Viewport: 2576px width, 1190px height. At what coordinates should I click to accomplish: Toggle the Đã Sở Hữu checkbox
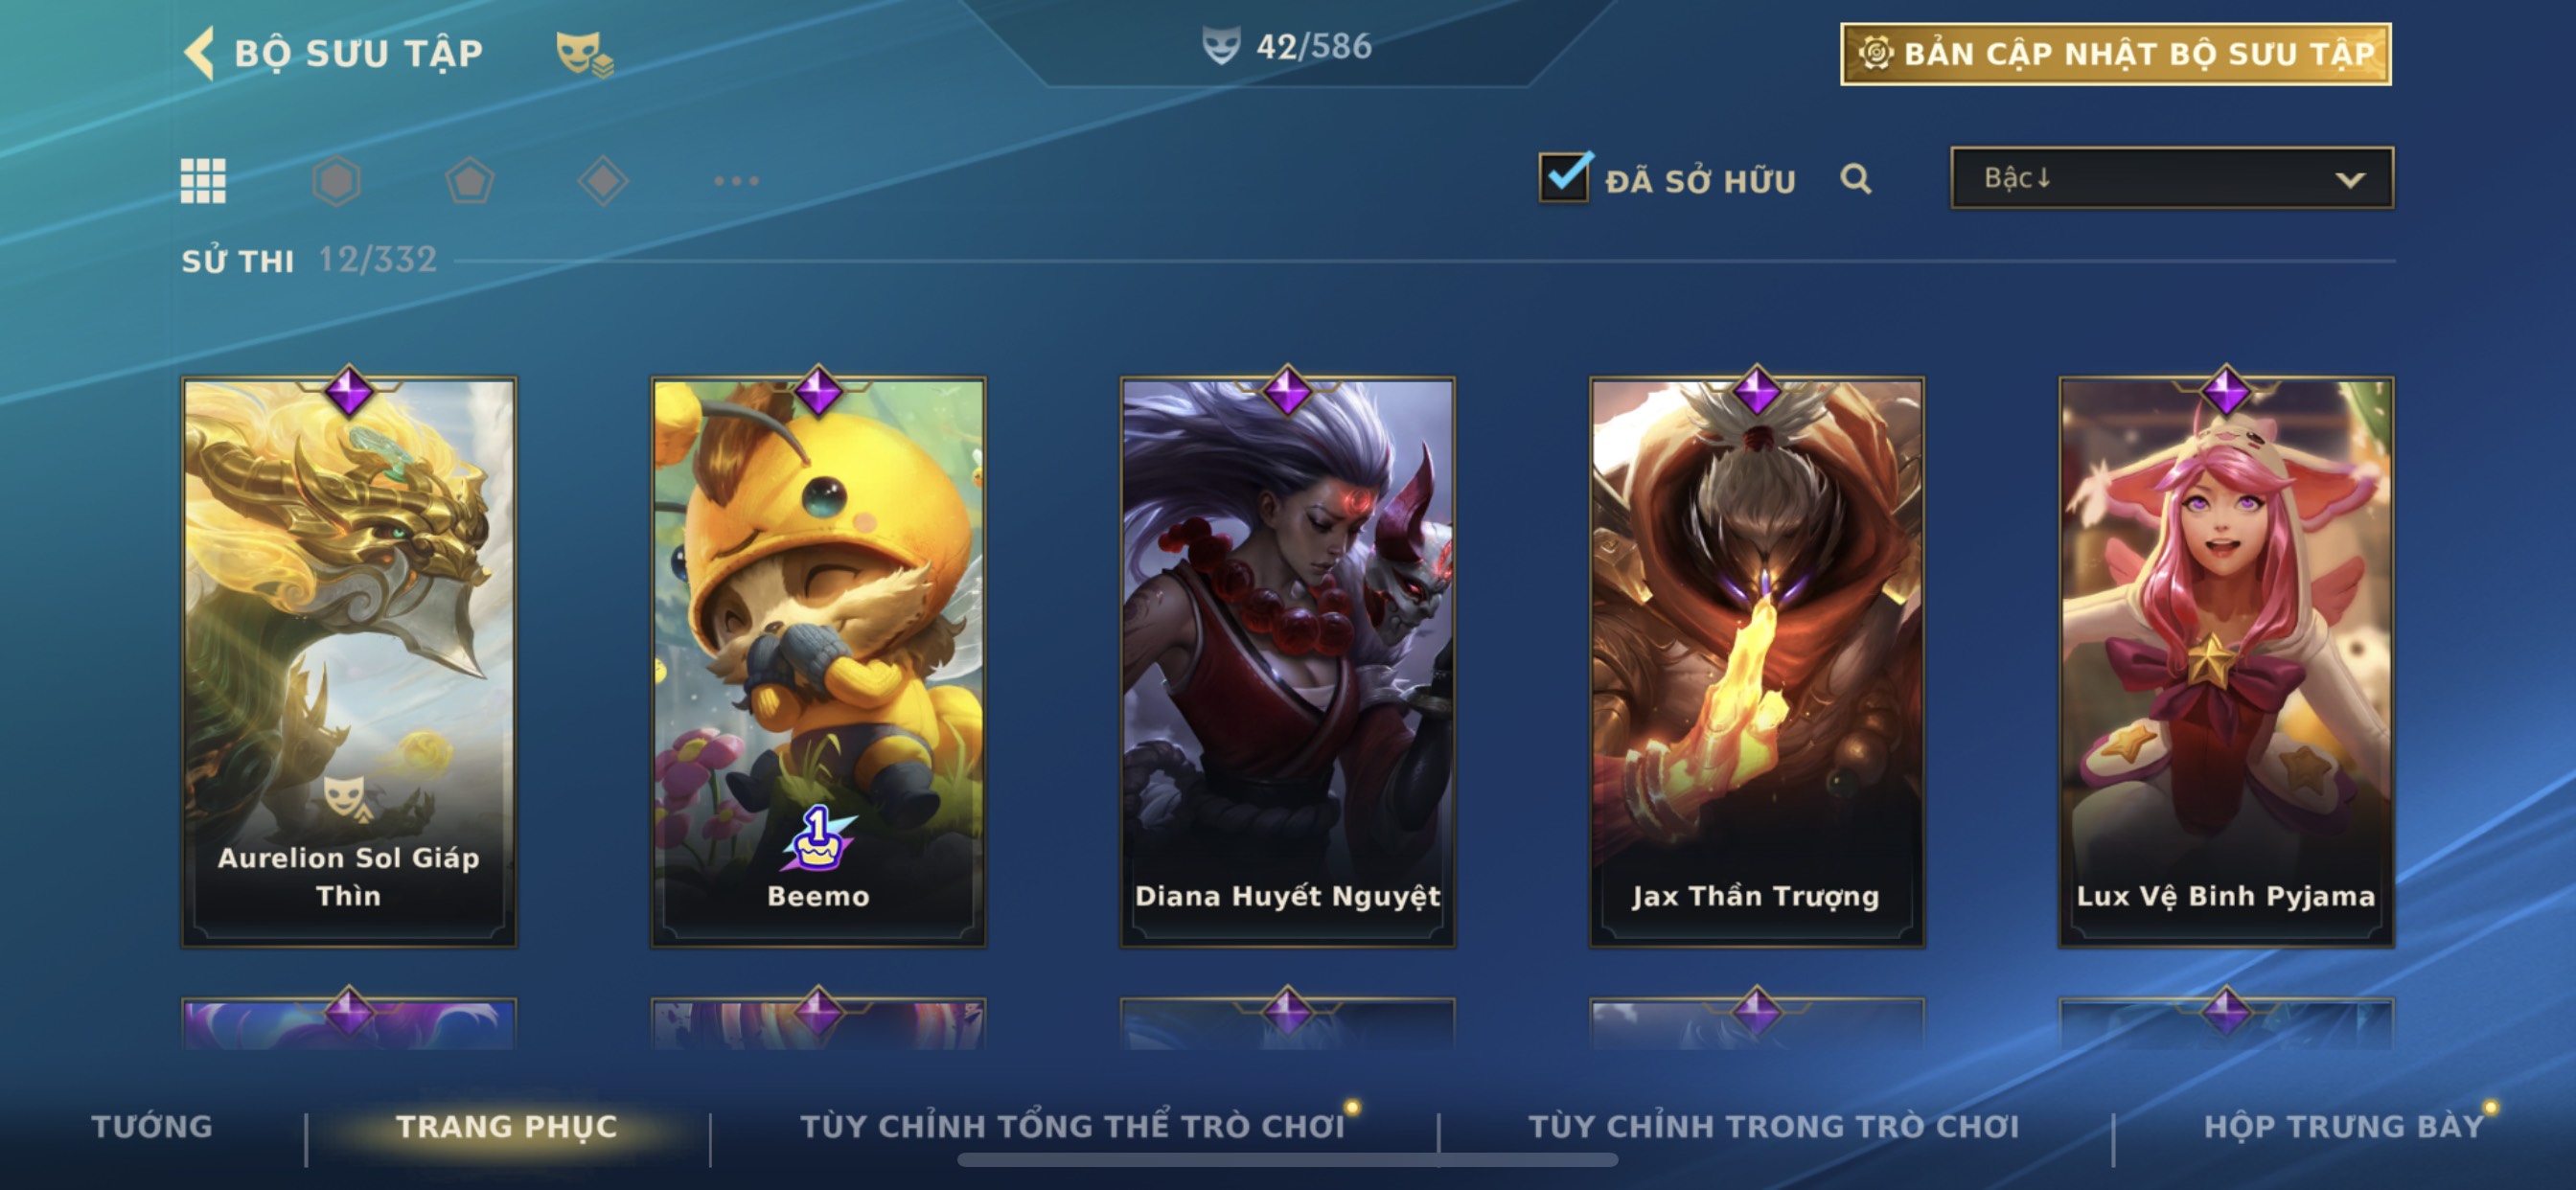click(x=1565, y=177)
